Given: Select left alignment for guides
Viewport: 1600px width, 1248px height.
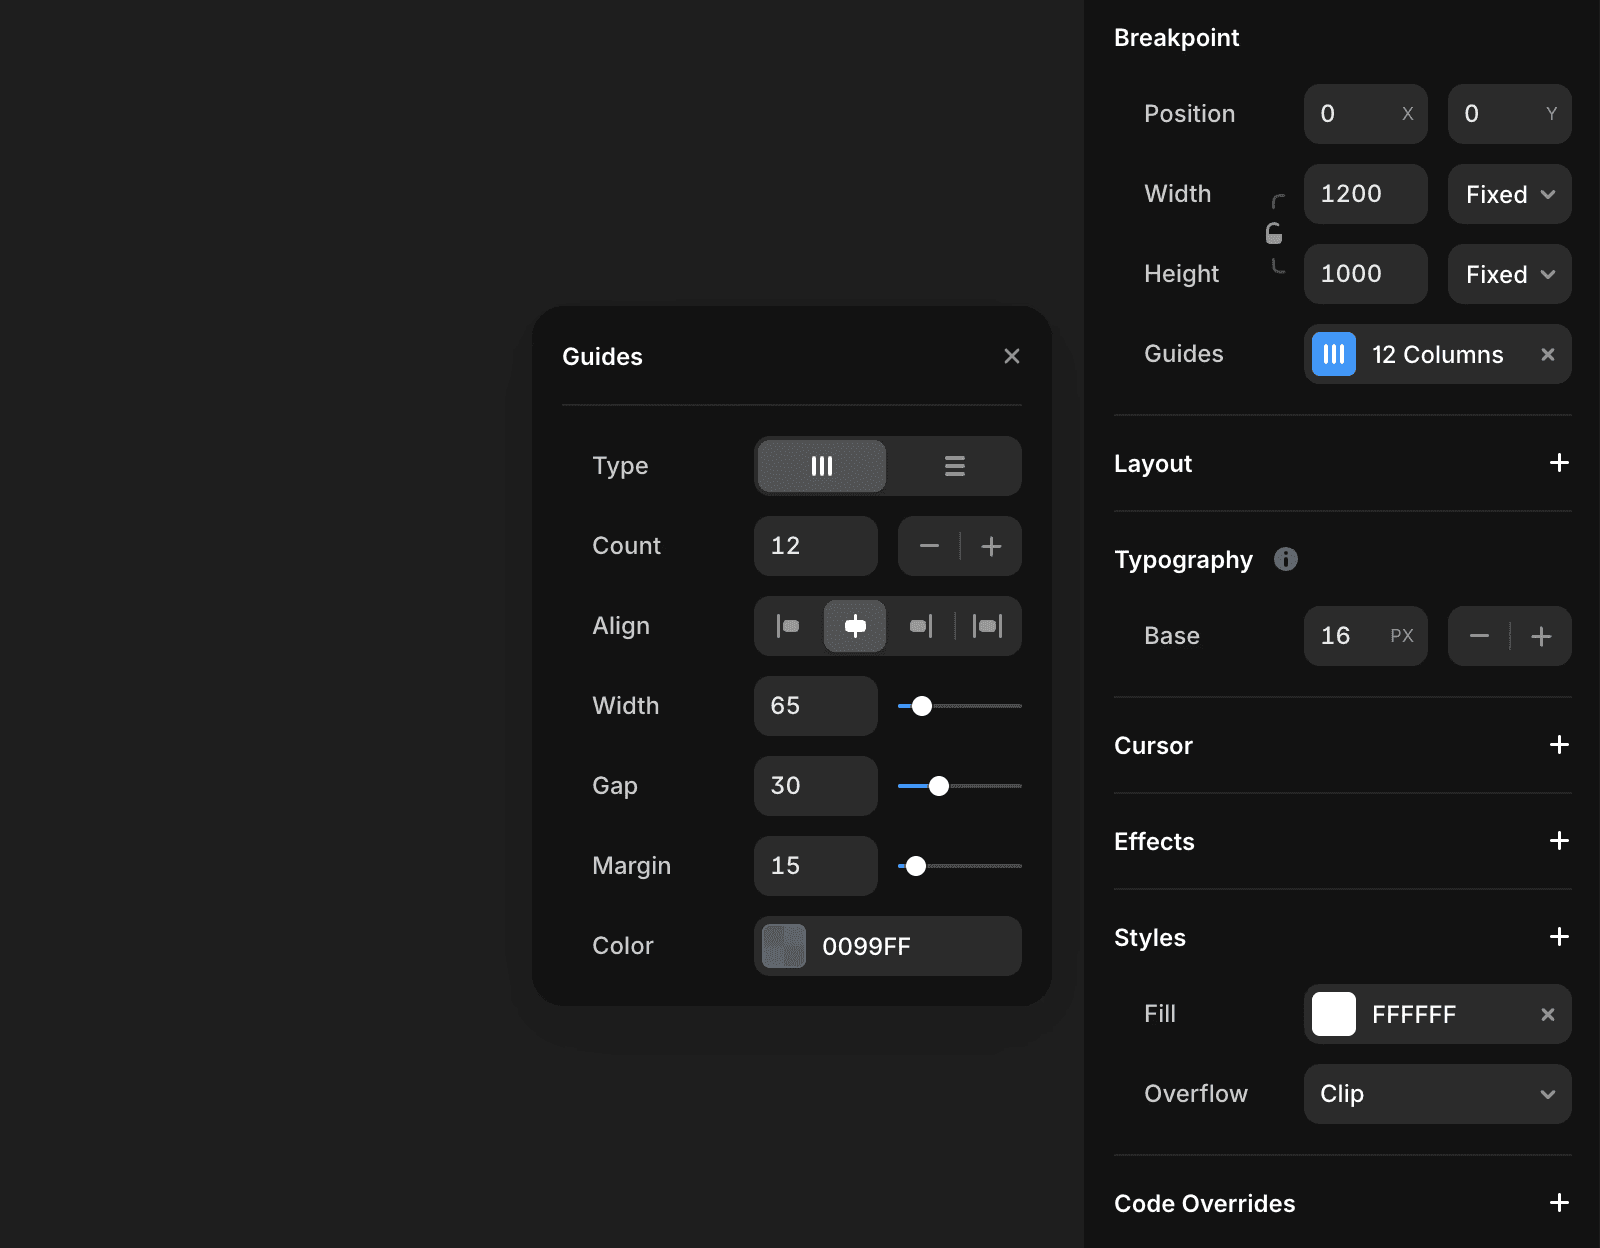Looking at the screenshot, I should 789,626.
